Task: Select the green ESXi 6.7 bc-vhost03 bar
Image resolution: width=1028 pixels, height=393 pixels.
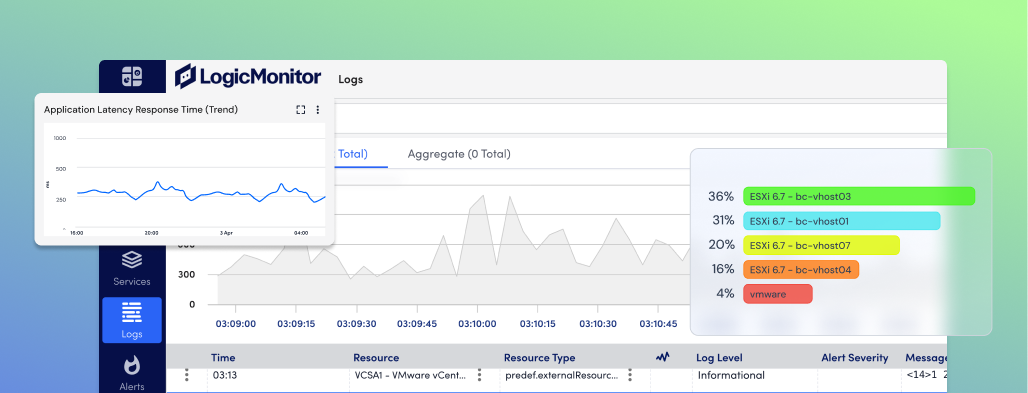Action: pos(859,196)
